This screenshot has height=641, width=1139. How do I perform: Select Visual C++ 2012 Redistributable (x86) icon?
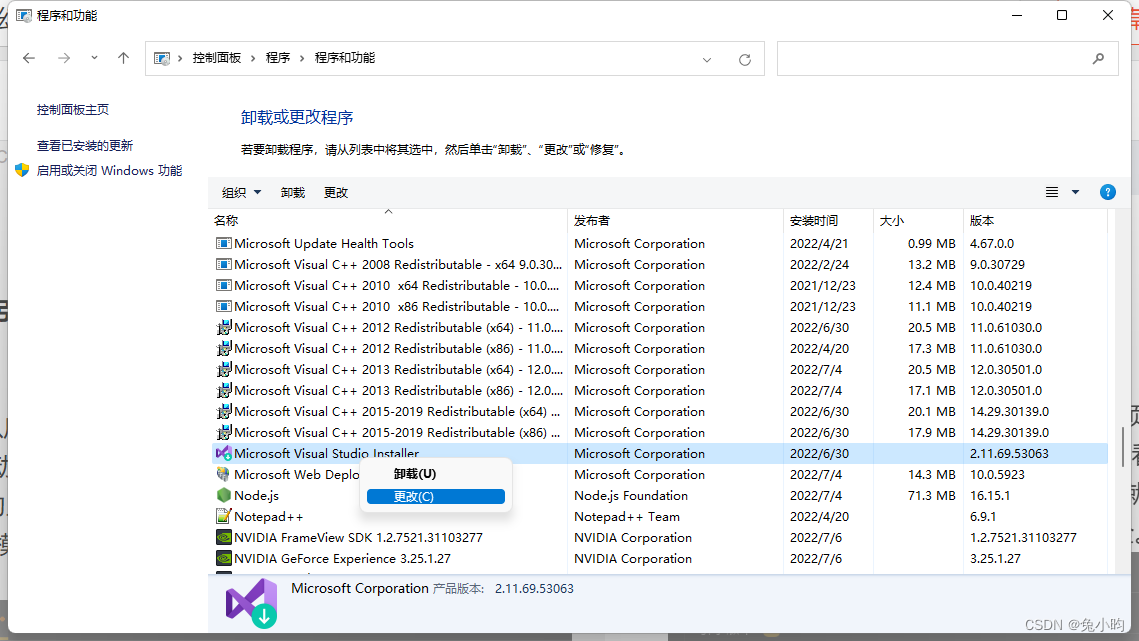coord(224,349)
